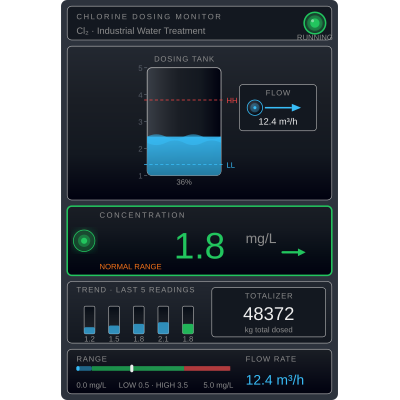Click the CONCENTRATION heading
Screen dimensions: 400x400
click(x=142, y=215)
